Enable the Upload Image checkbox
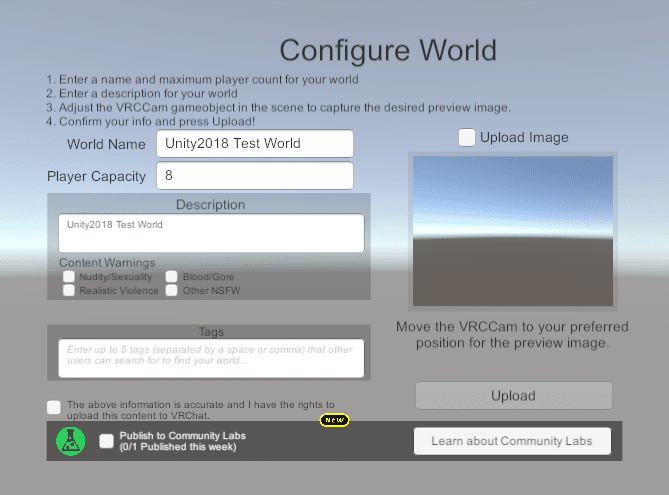The height and width of the screenshot is (495, 669). pos(467,137)
